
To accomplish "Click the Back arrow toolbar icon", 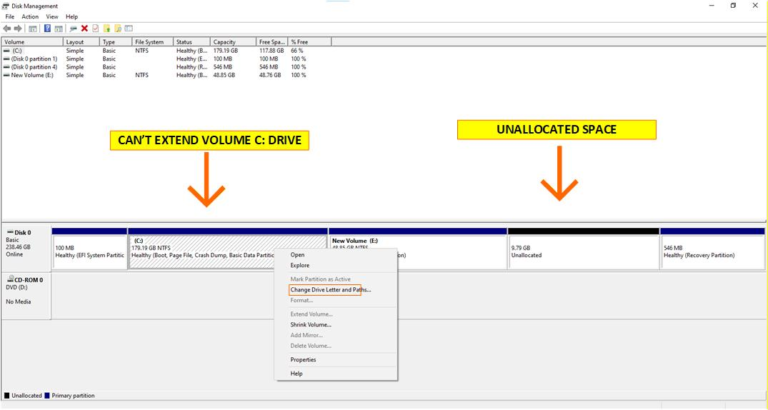I will click(x=7, y=28).
